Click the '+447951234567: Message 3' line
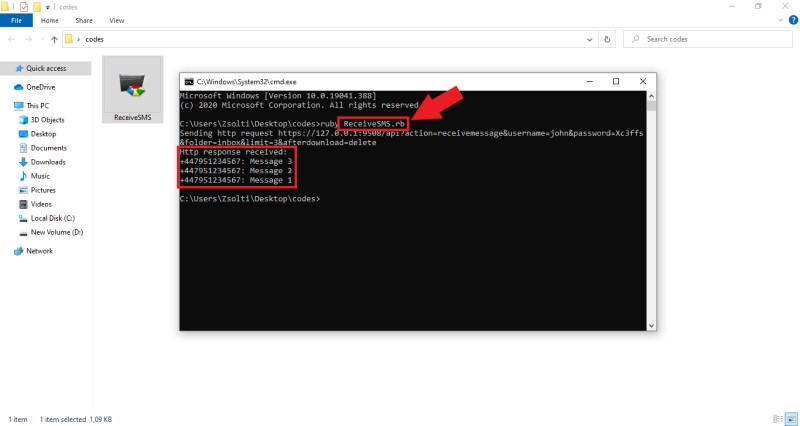 click(236, 161)
